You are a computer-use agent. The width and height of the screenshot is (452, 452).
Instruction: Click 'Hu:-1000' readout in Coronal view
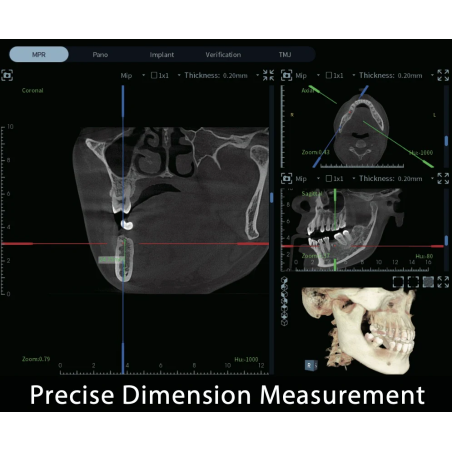coord(246,359)
